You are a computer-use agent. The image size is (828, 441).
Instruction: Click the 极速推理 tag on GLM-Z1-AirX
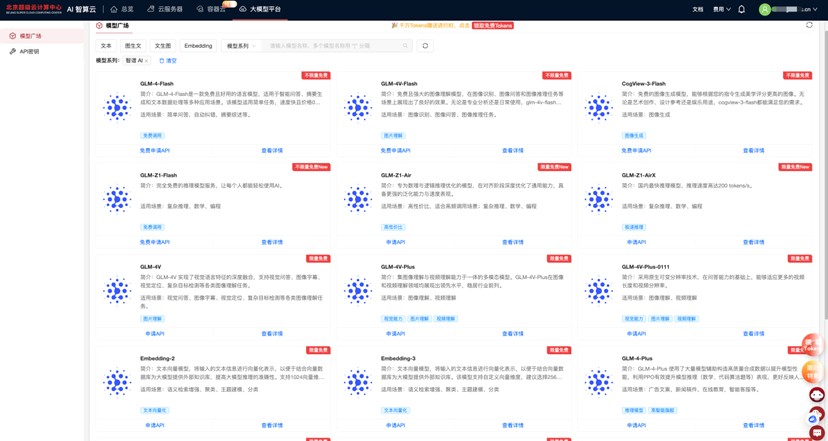[634, 227]
